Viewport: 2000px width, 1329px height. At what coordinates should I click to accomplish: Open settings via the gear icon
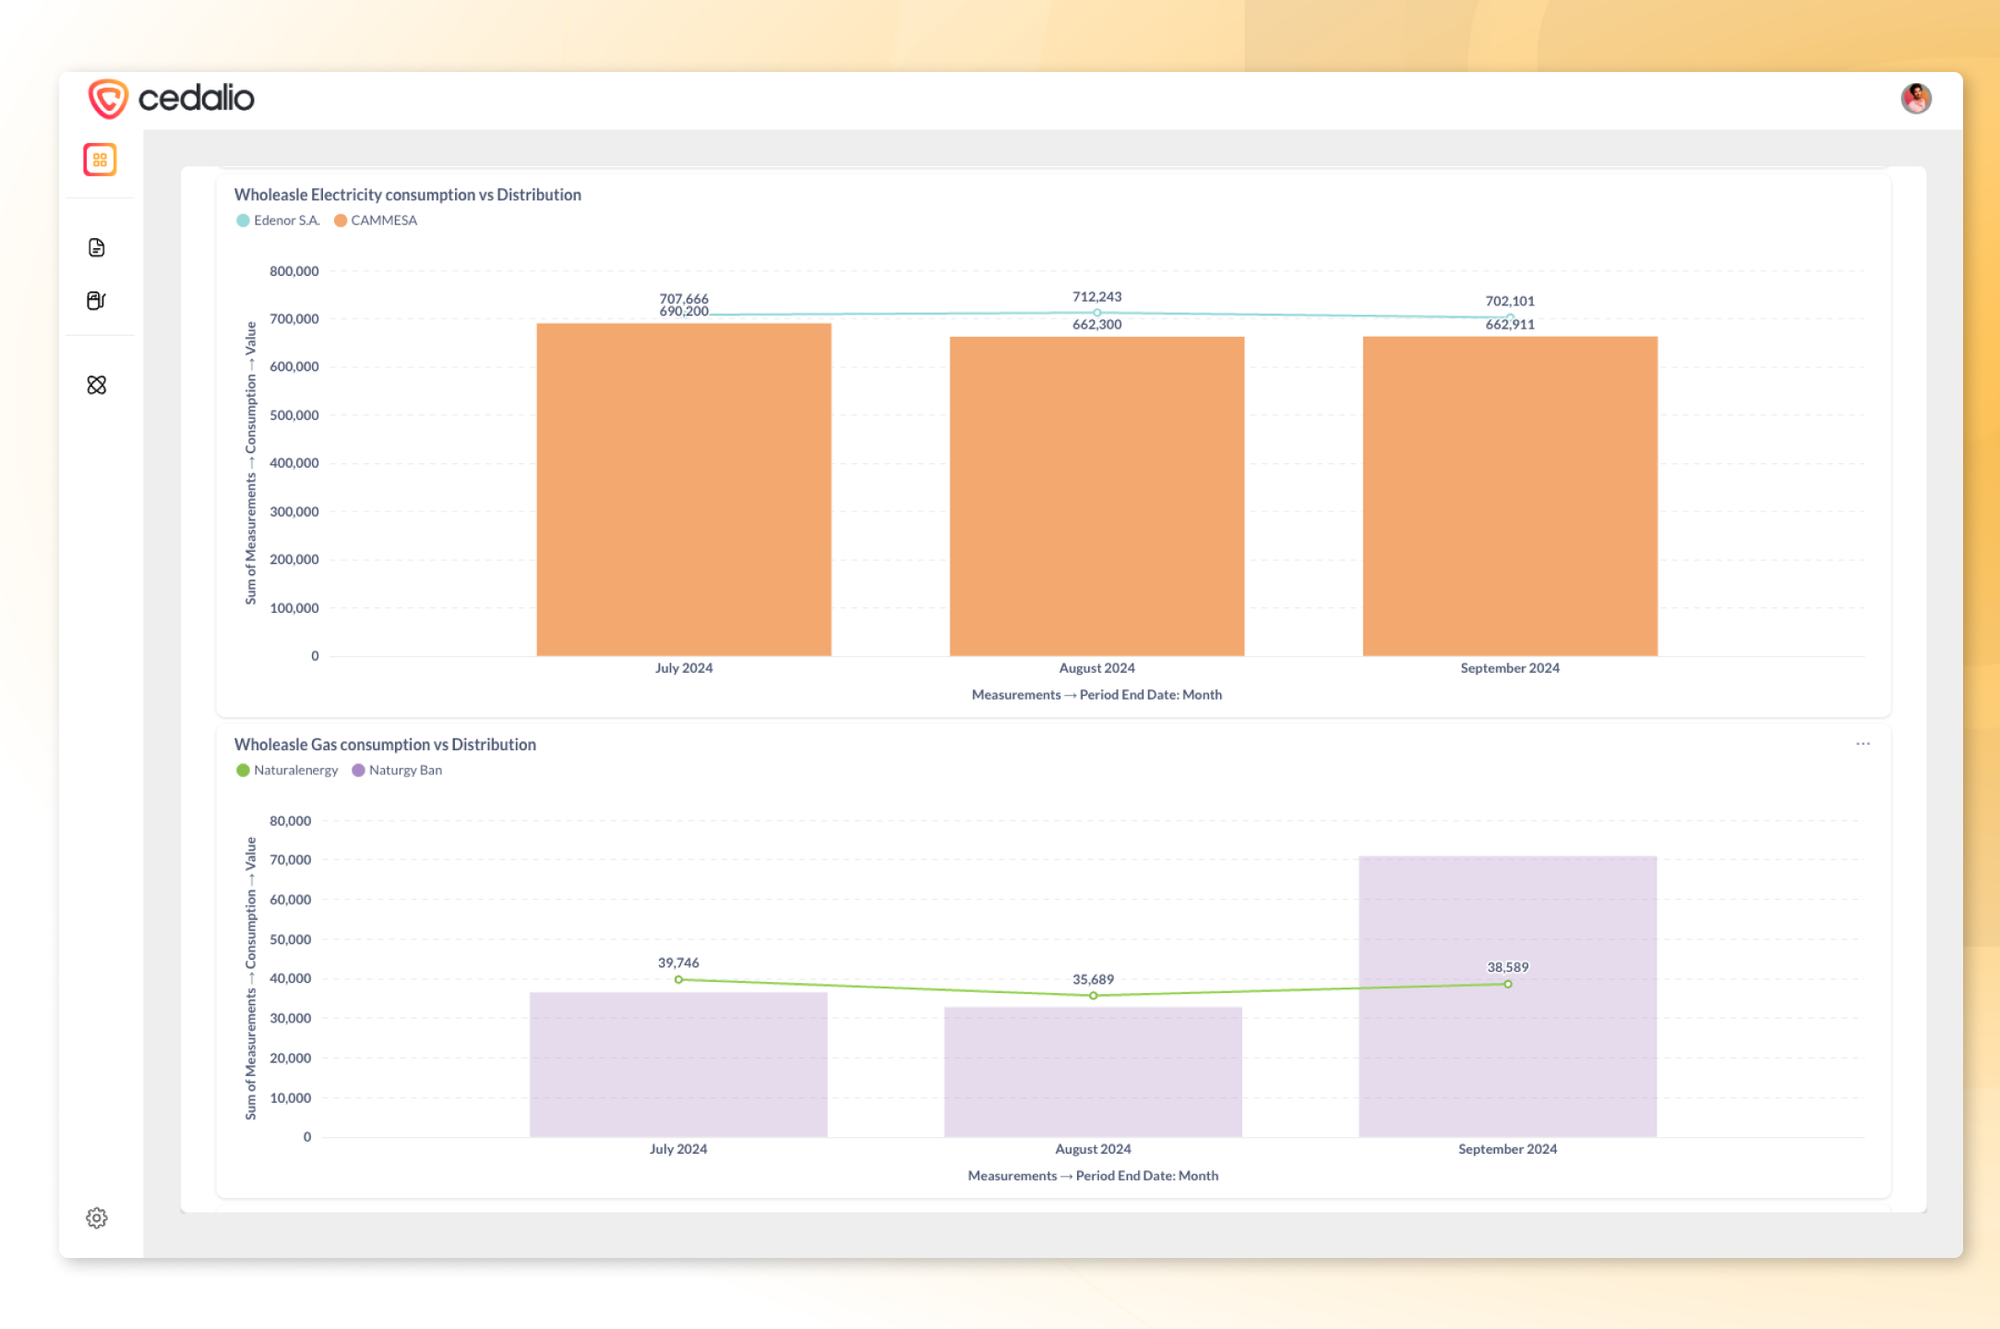tap(97, 1218)
